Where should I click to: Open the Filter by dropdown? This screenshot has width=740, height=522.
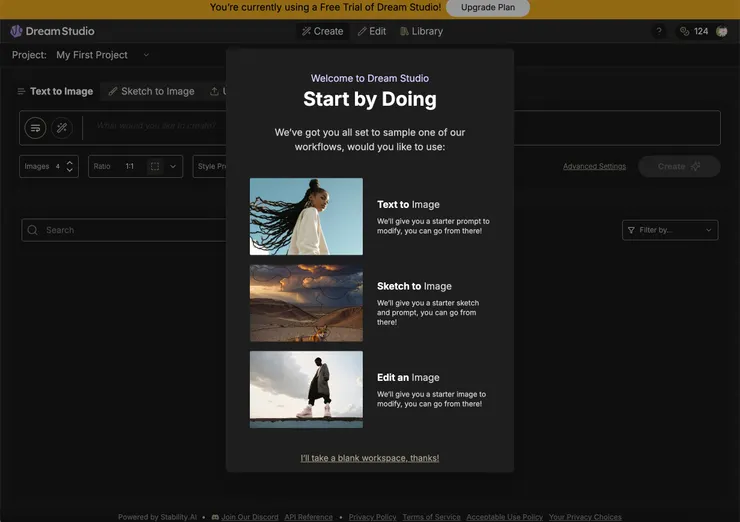(669, 230)
